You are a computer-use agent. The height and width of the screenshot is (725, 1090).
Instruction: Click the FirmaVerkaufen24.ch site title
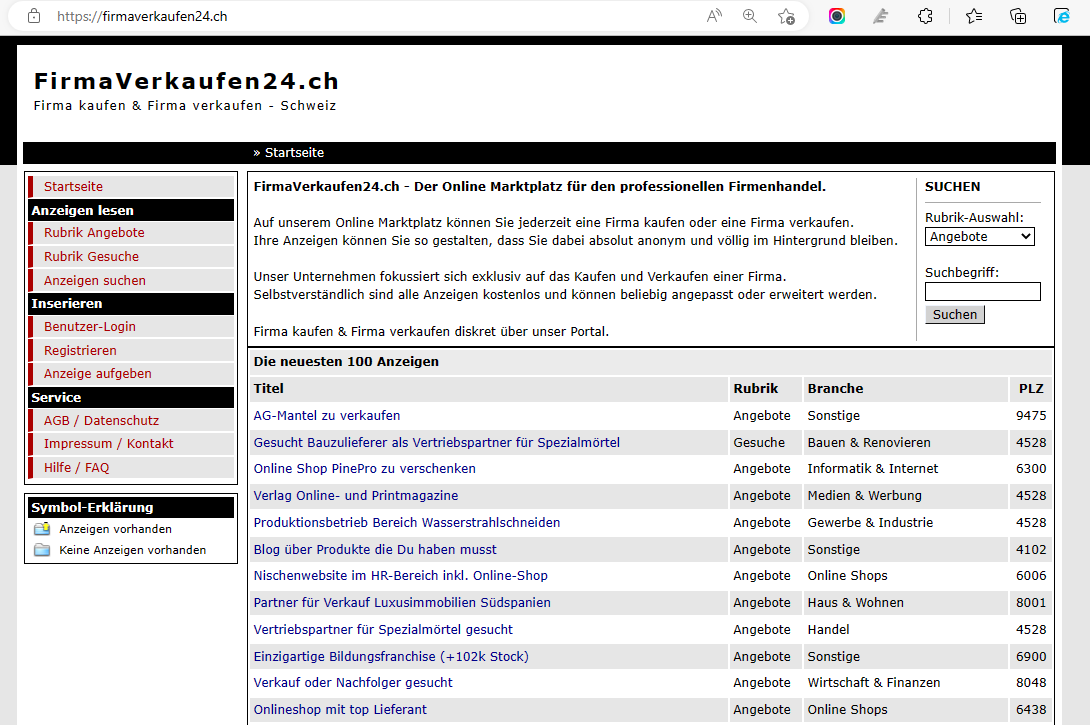186,81
